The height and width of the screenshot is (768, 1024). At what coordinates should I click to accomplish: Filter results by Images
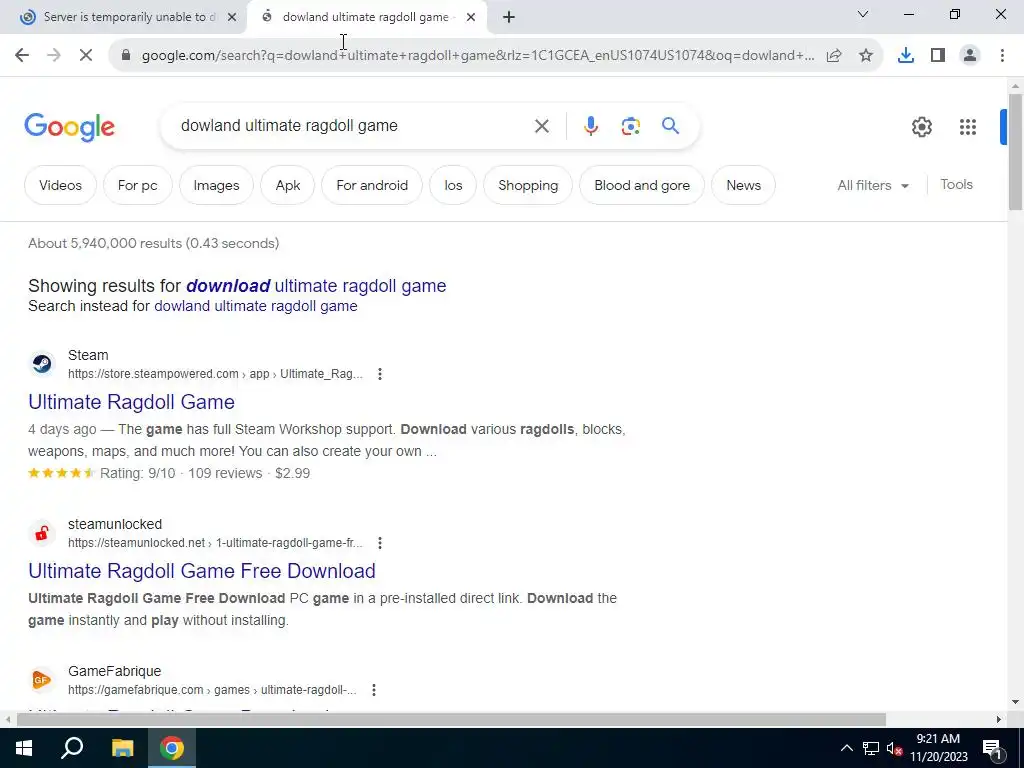coord(216,185)
